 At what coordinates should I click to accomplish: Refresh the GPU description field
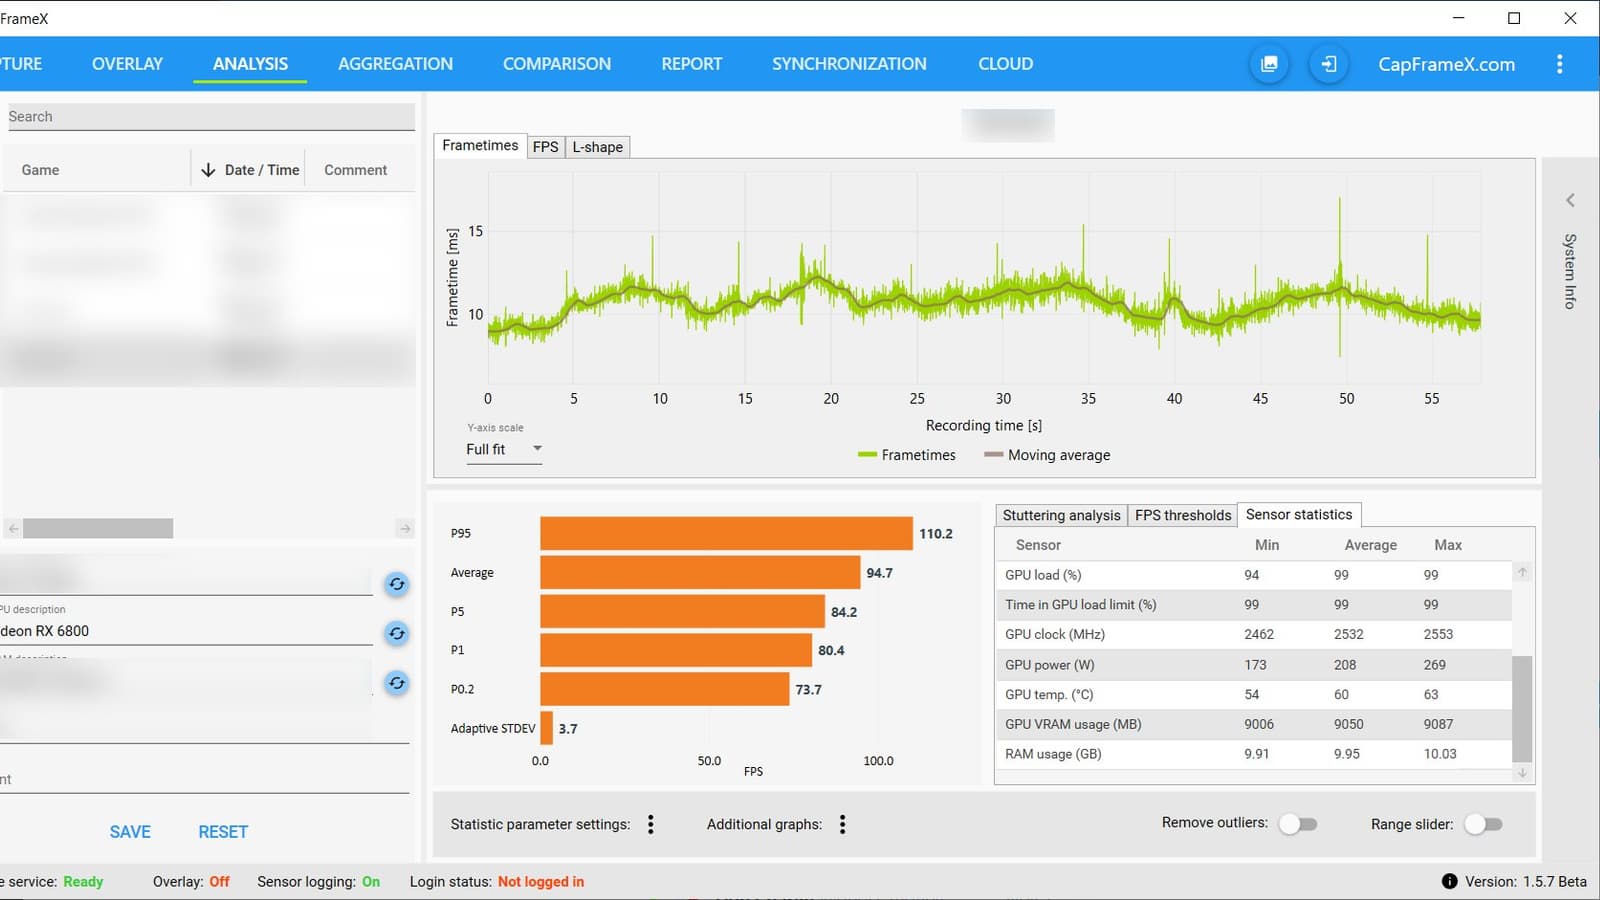click(x=397, y=633)
